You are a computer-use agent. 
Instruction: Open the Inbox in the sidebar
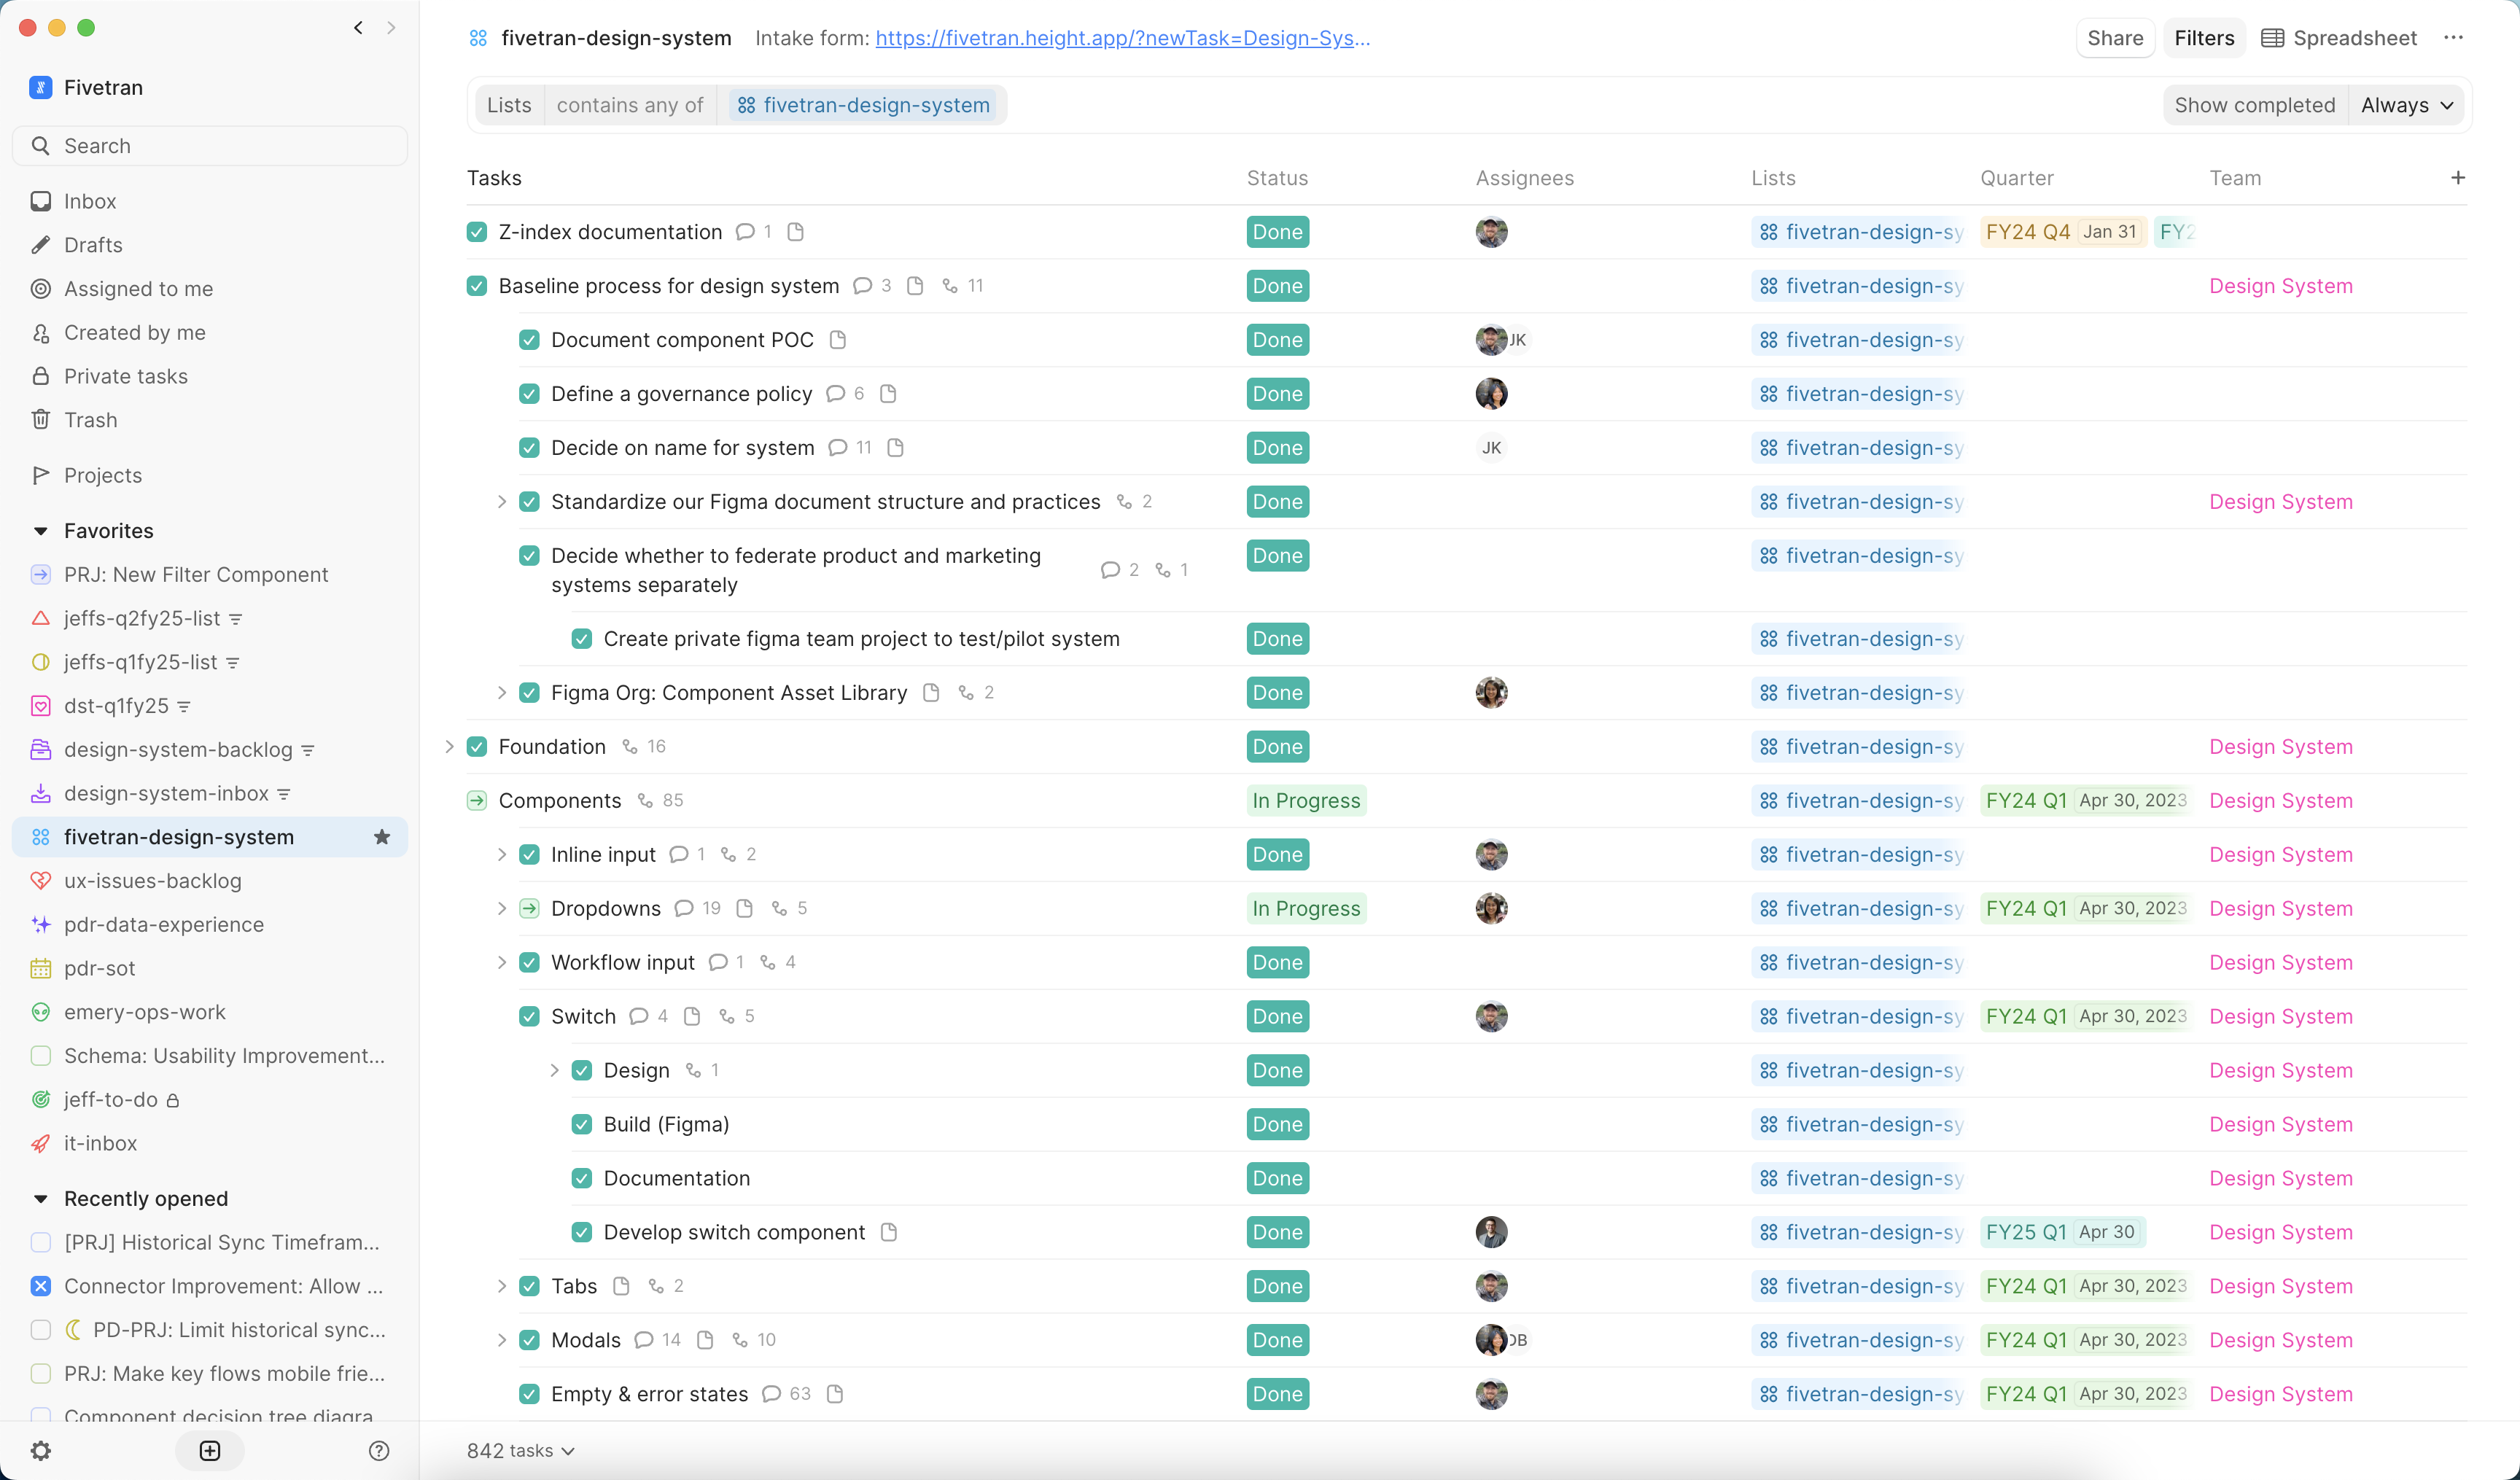(210, 201)
